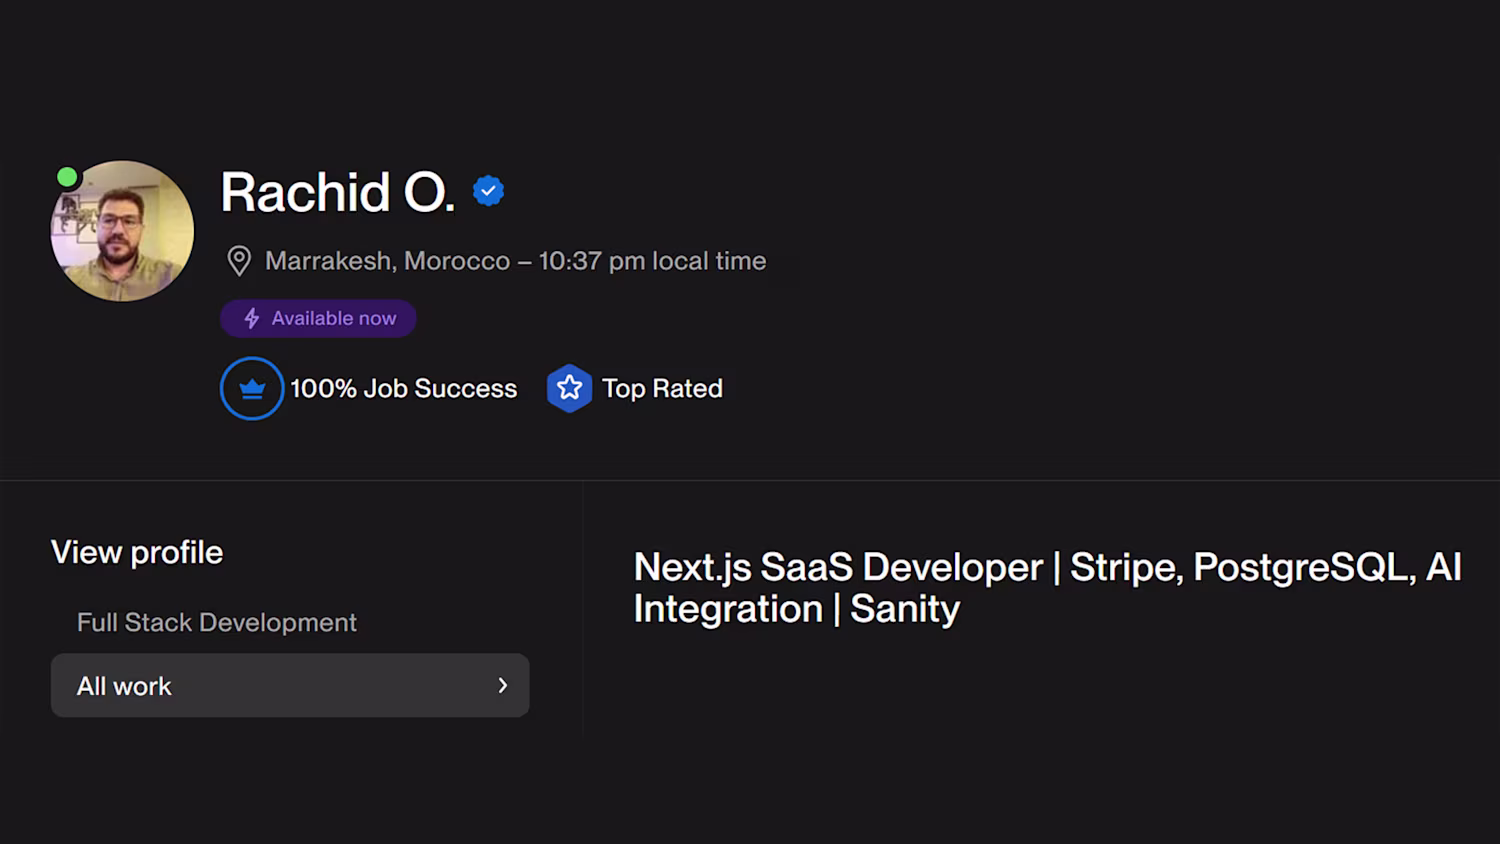This screenshot has height=844, width=1500.
Task: Expand the All work chevron arrow
Action: [503, 685]
